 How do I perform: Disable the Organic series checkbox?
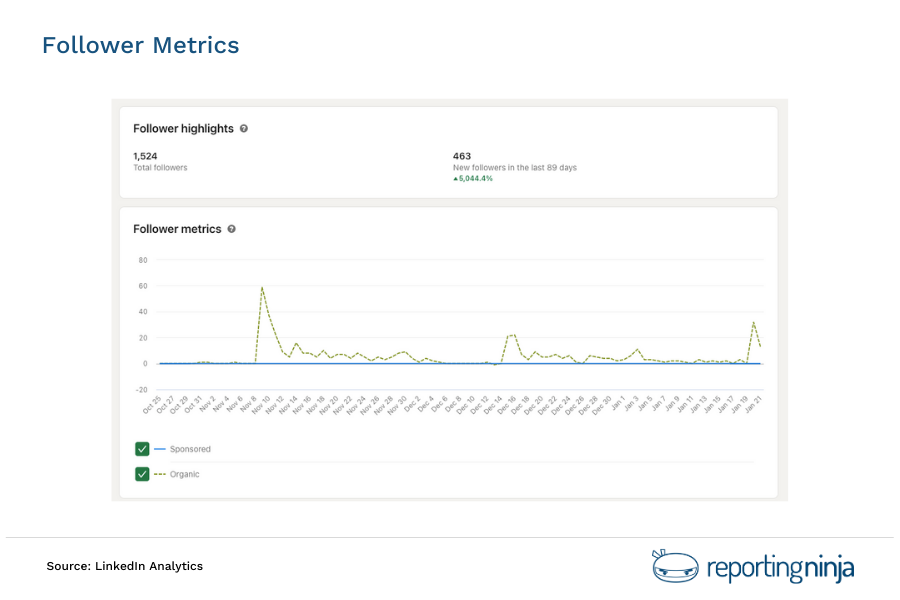coord(142,474)
